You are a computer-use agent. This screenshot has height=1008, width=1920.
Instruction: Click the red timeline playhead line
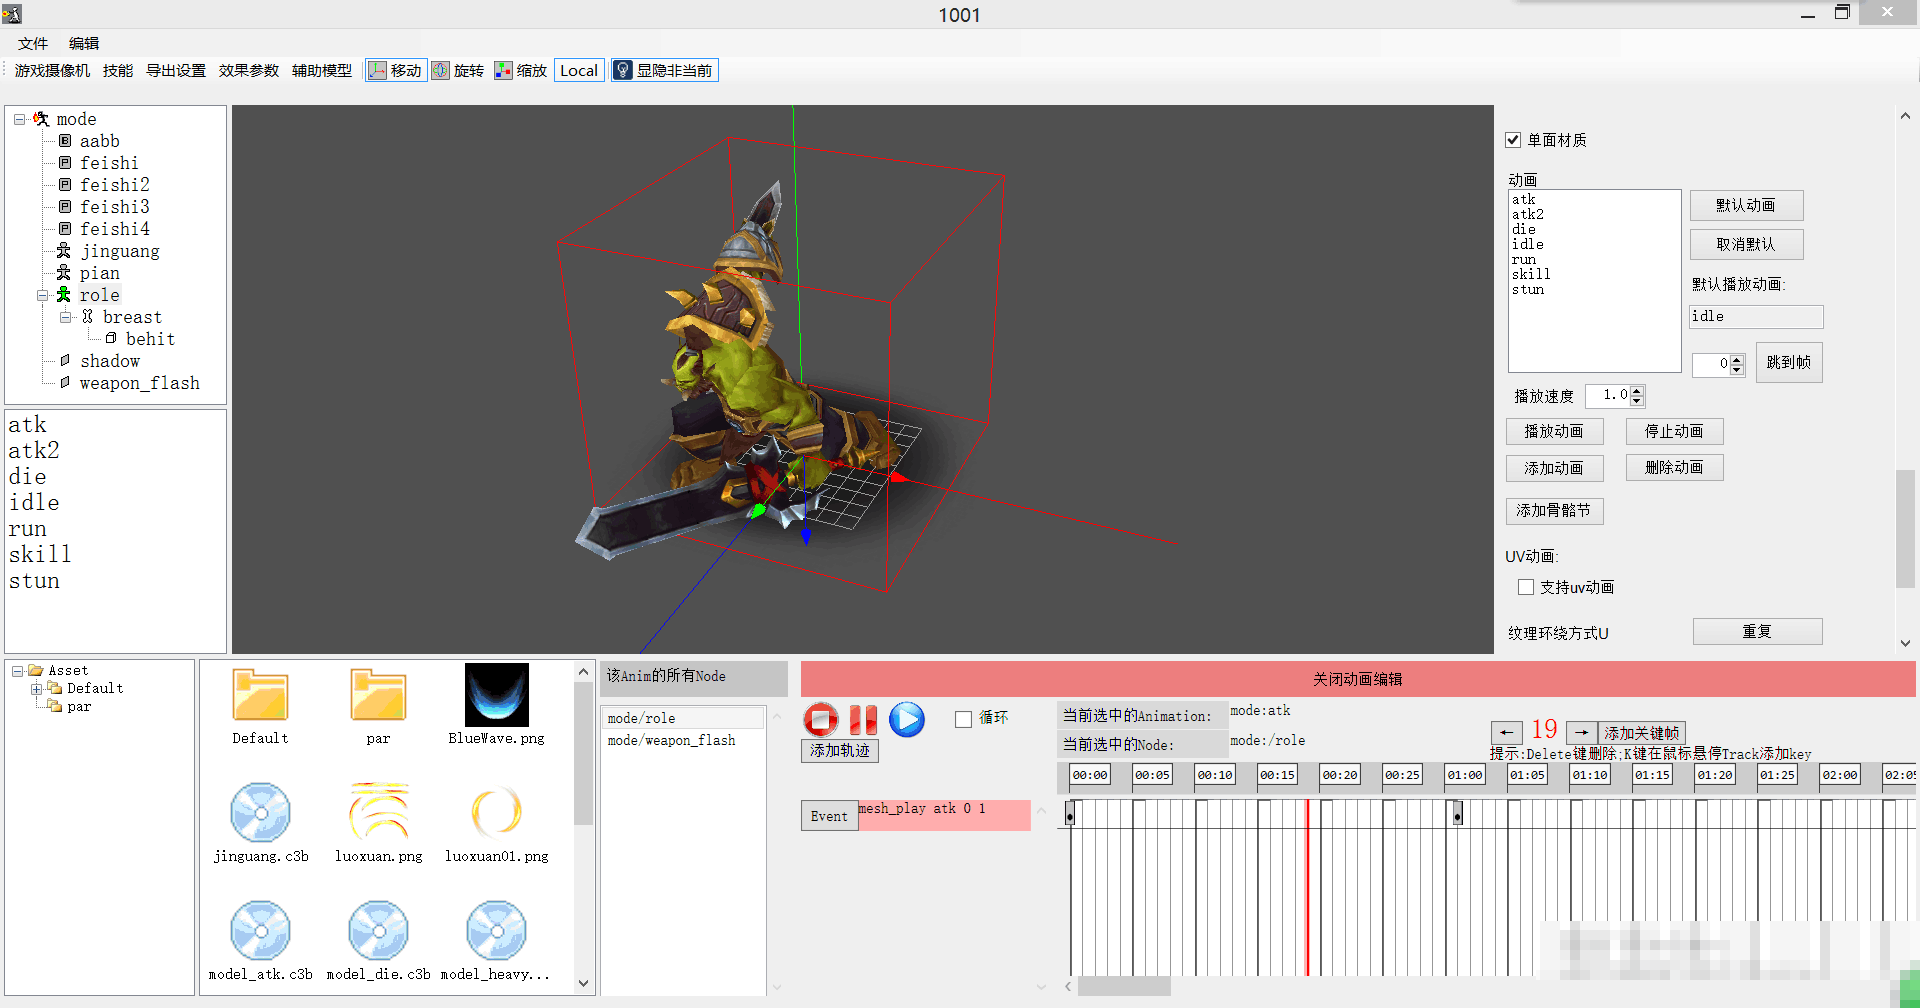coord(1307,887)
